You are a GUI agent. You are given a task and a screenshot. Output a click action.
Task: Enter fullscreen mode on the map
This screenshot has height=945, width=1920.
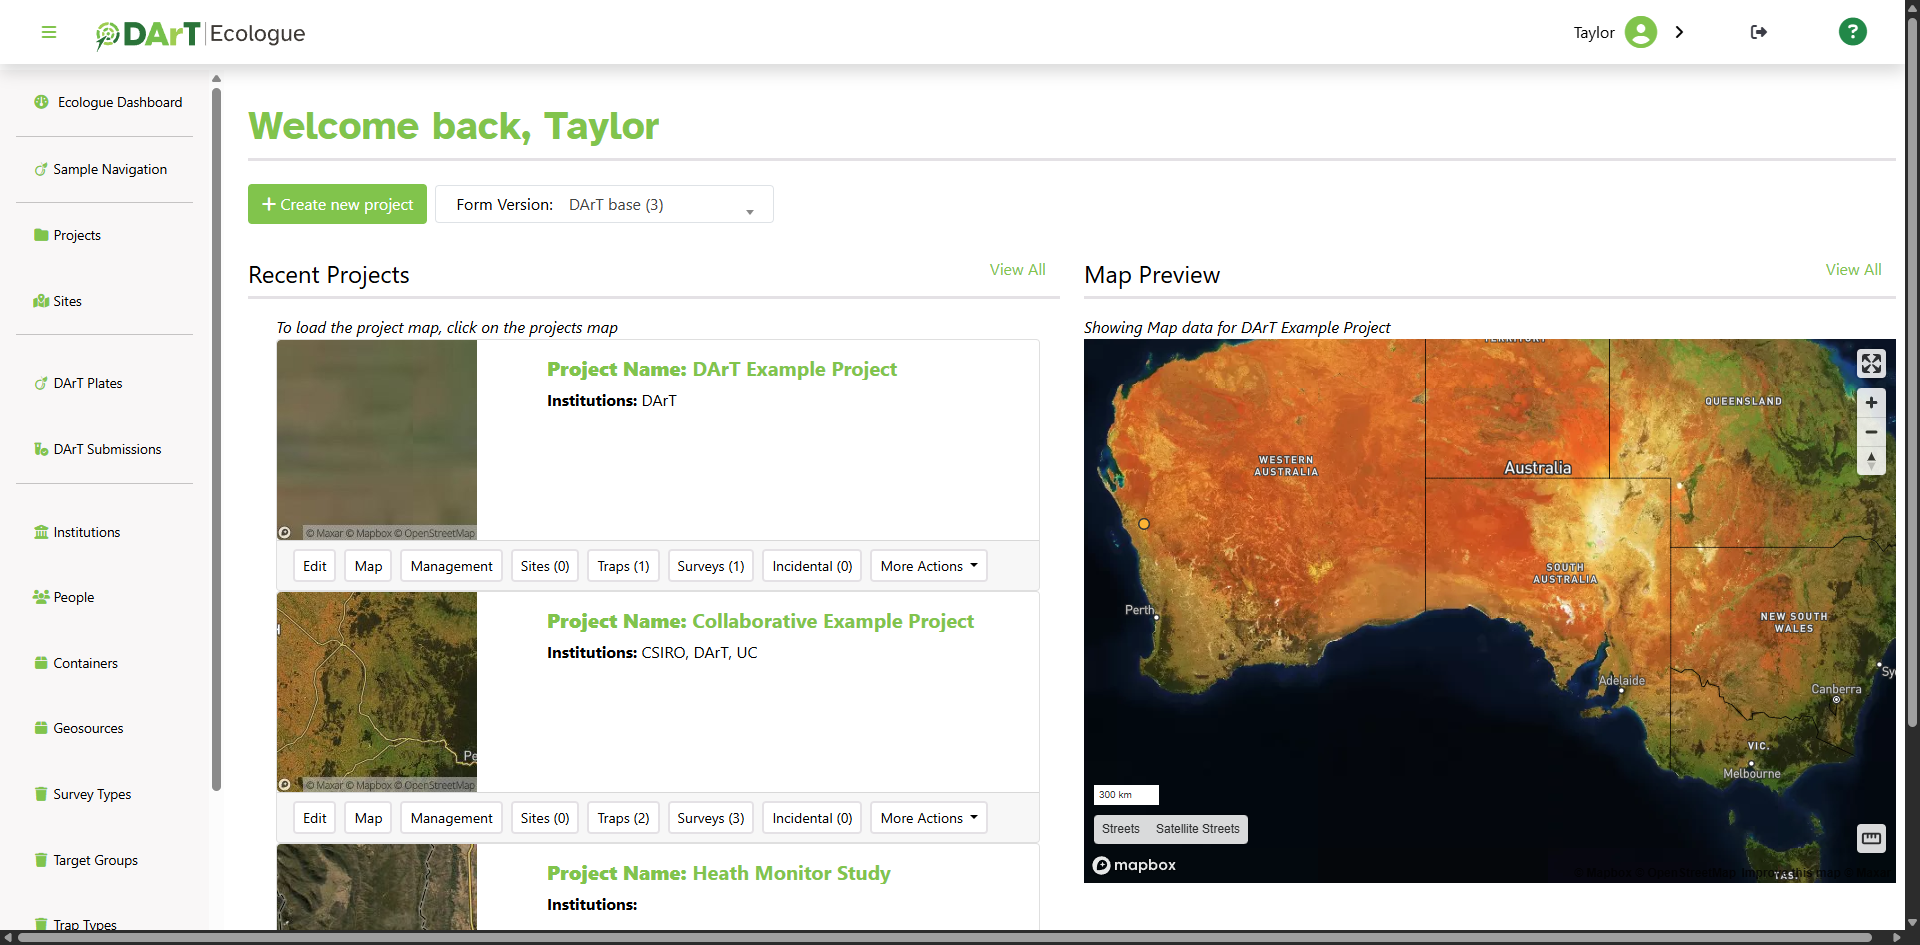click(x=1871, y=363)
